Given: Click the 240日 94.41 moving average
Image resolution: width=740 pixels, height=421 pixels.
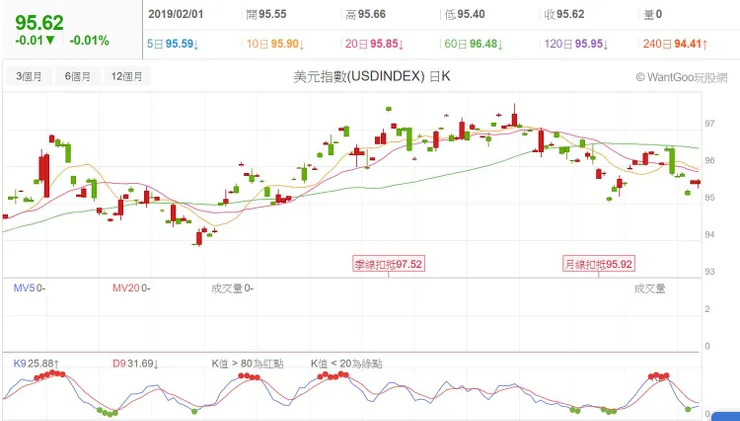Looking at the screenshot, I should point(675,44).
